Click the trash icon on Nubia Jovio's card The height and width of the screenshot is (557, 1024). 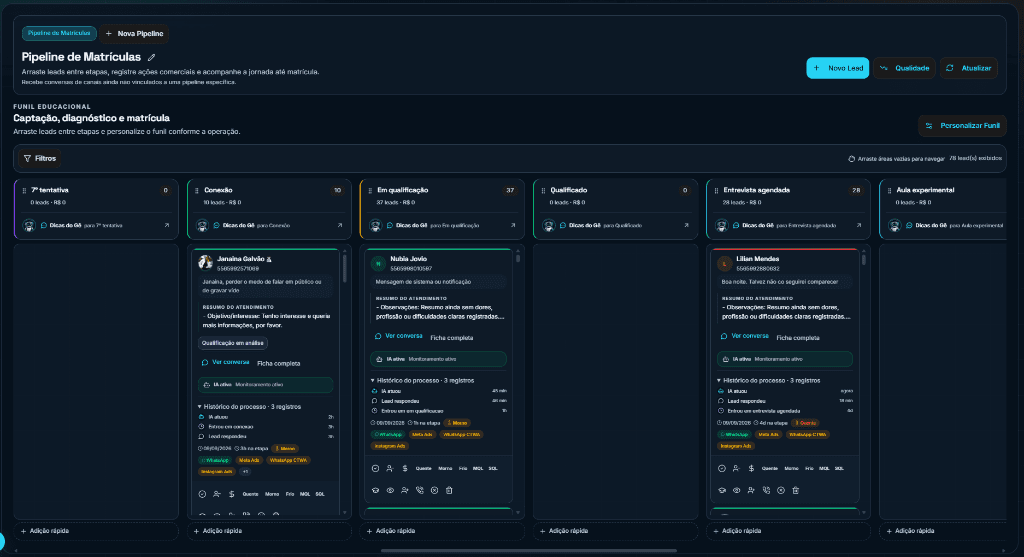coord(449,490)
